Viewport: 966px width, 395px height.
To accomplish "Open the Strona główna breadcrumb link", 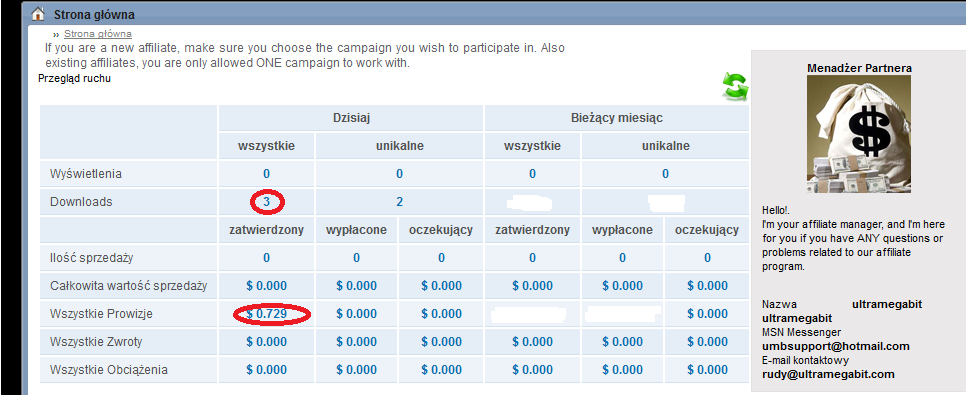I will [x=97, y=34].
